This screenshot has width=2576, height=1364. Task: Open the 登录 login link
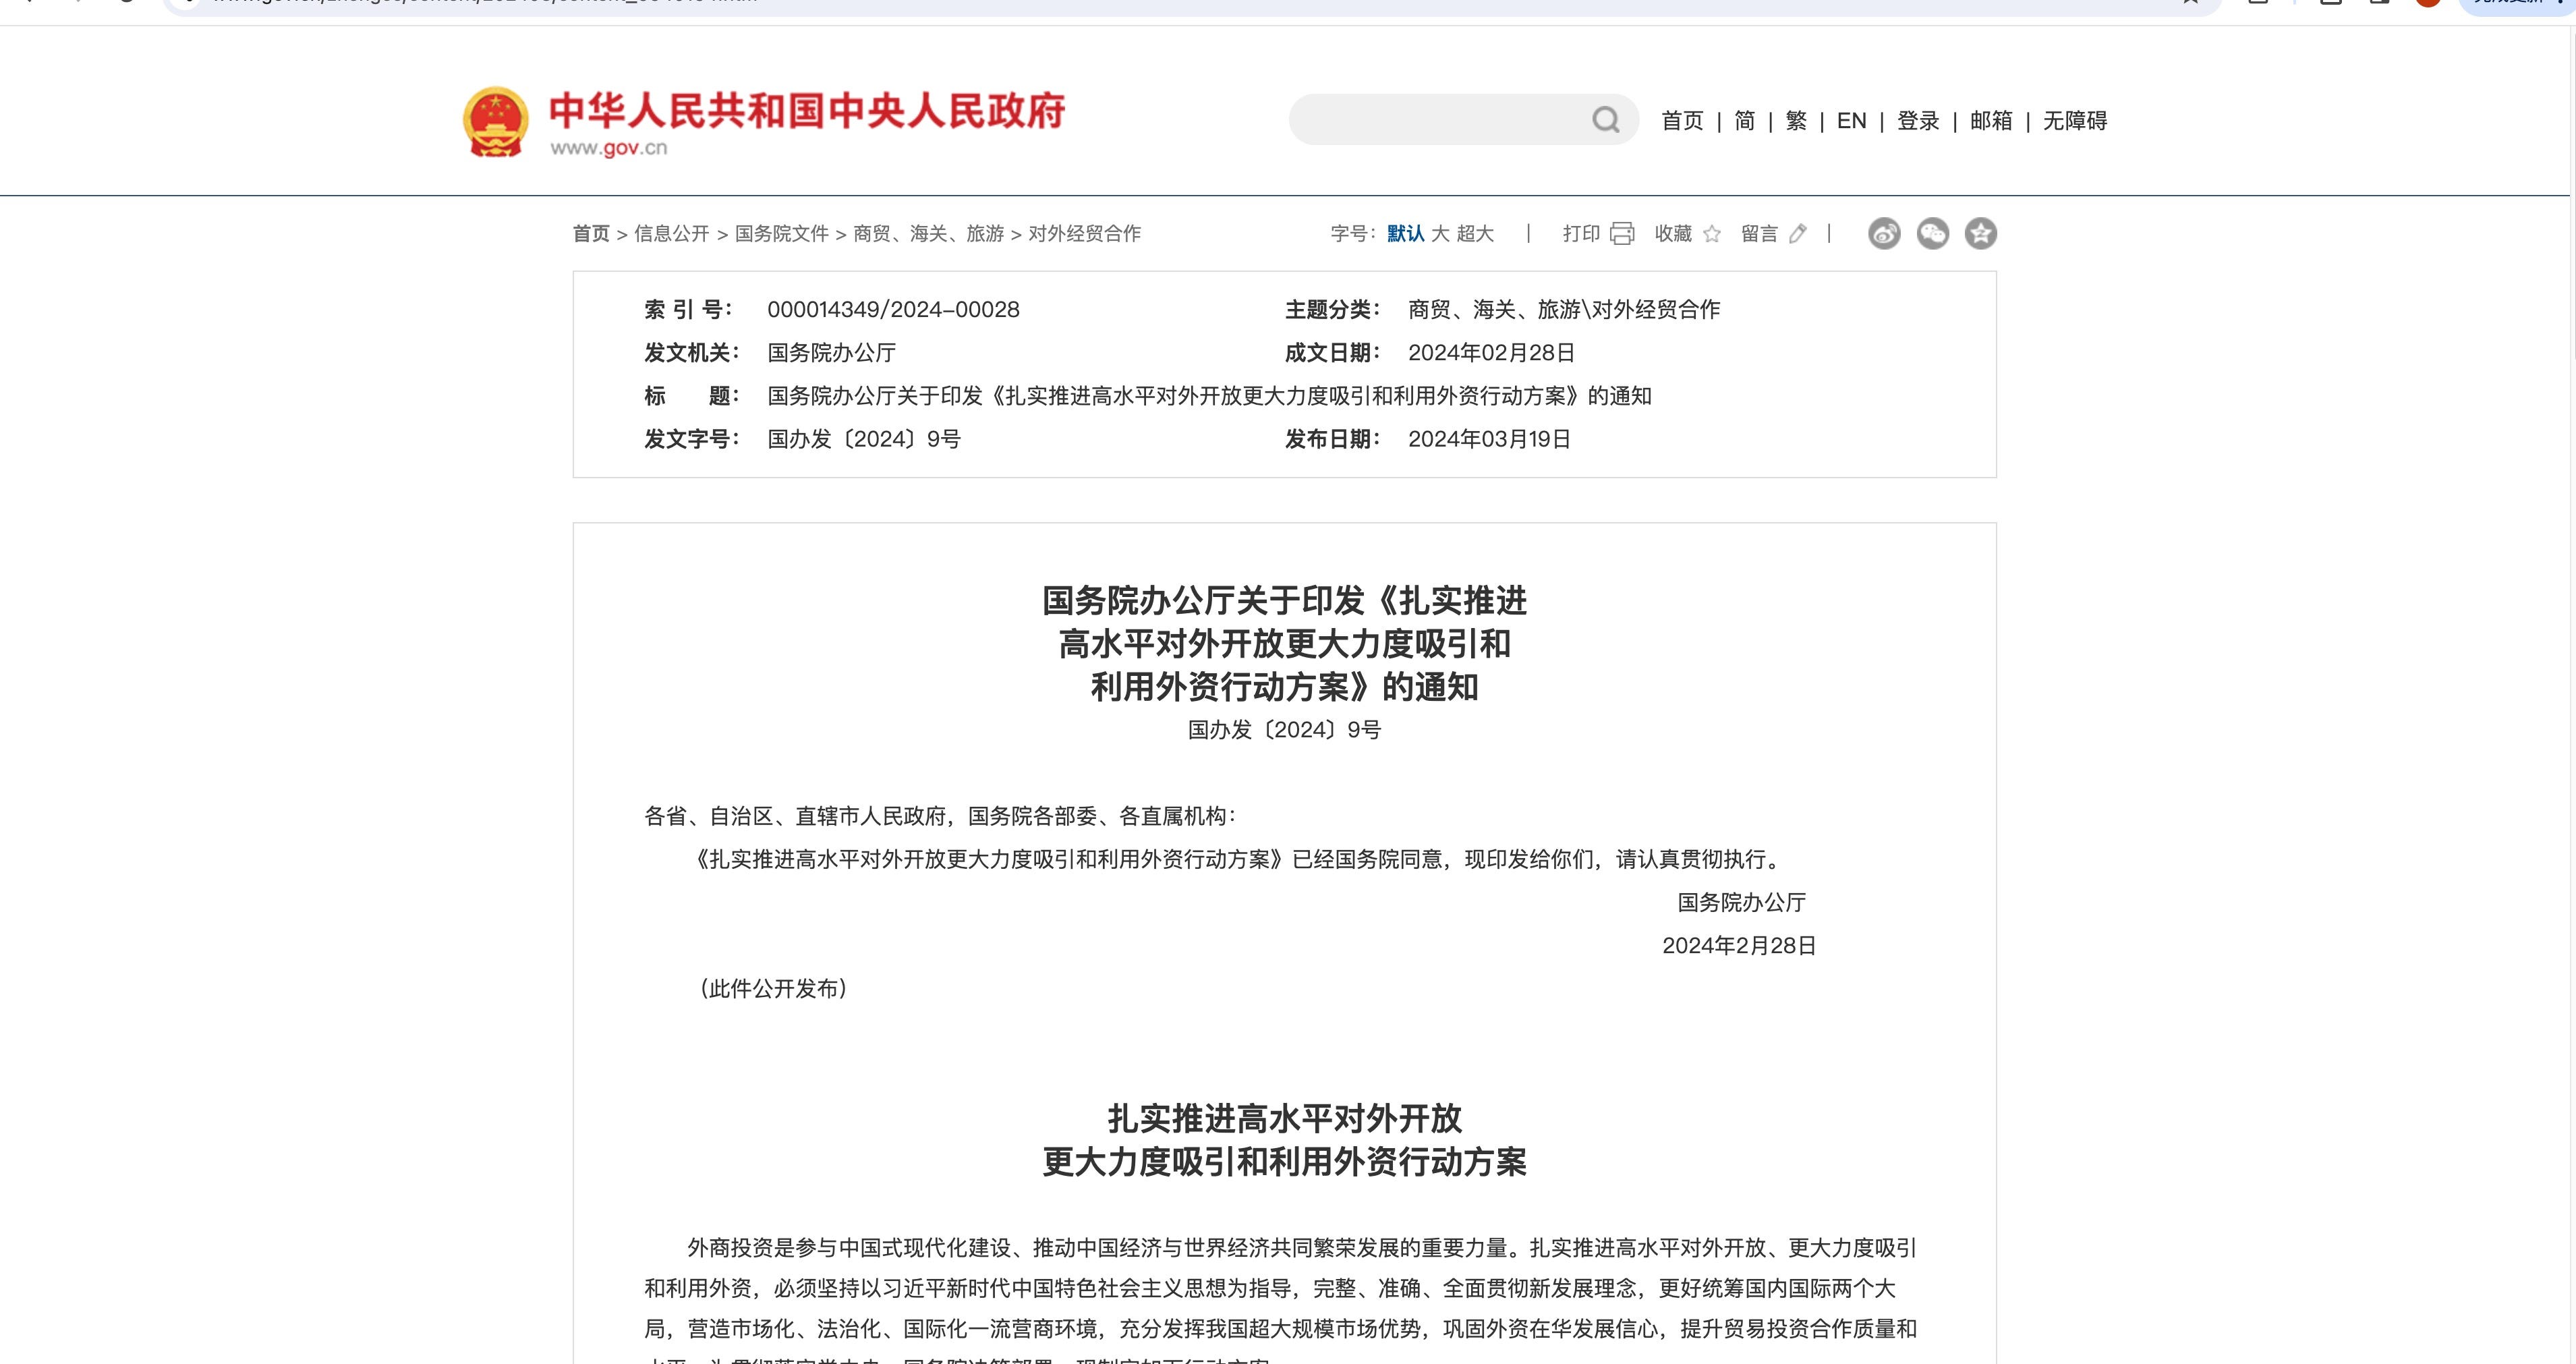(x=1918, y=121)
